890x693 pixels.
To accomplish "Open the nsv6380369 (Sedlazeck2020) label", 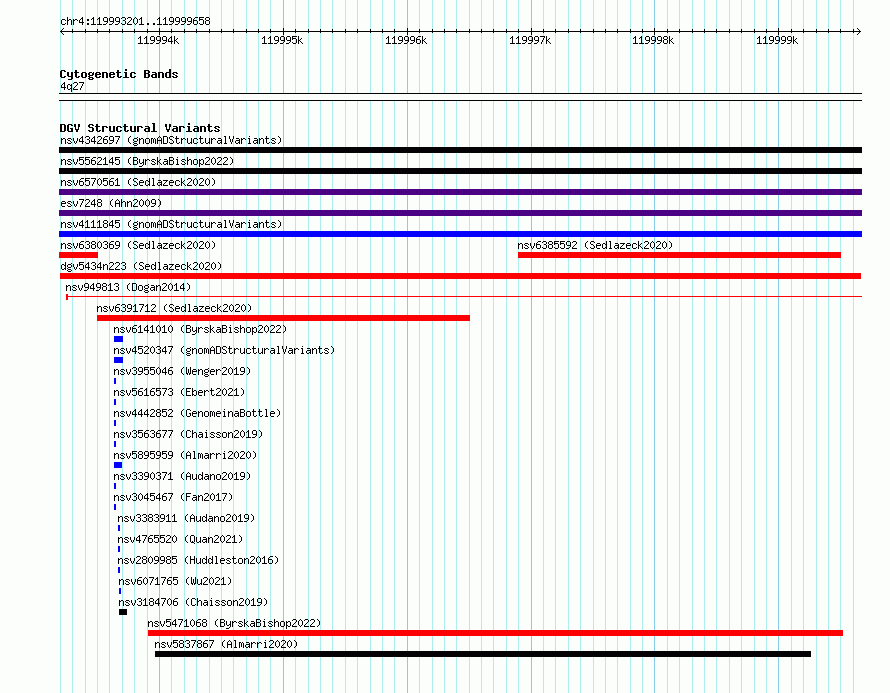I will pyautogui.click(x=138, y=245).
